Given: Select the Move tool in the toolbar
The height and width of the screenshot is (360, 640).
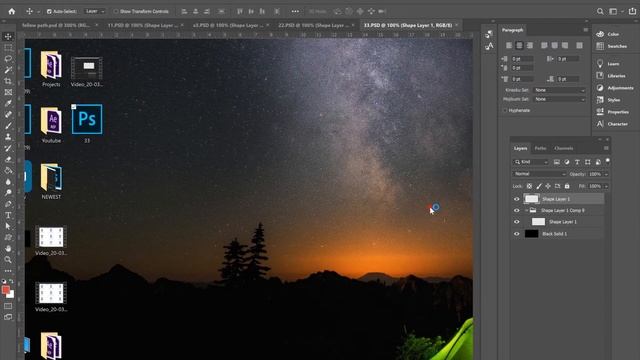Looking at the screenshot, I should [x=8, y=37].
